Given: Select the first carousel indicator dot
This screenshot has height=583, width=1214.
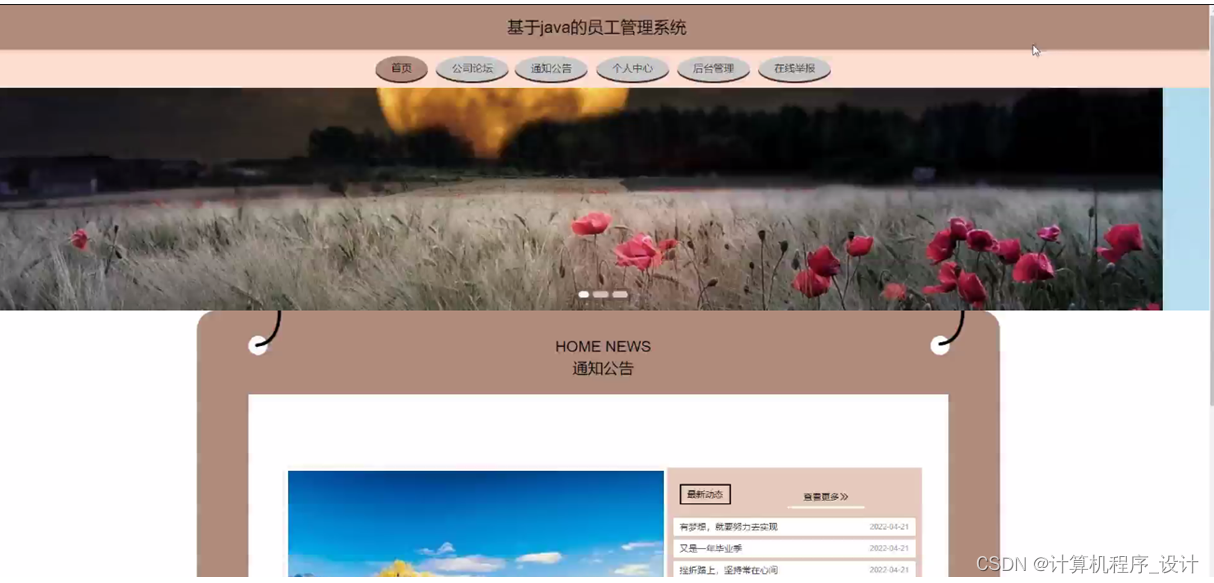Looking at the screenshot, I should pyautogui.click(x=585, y=294).
